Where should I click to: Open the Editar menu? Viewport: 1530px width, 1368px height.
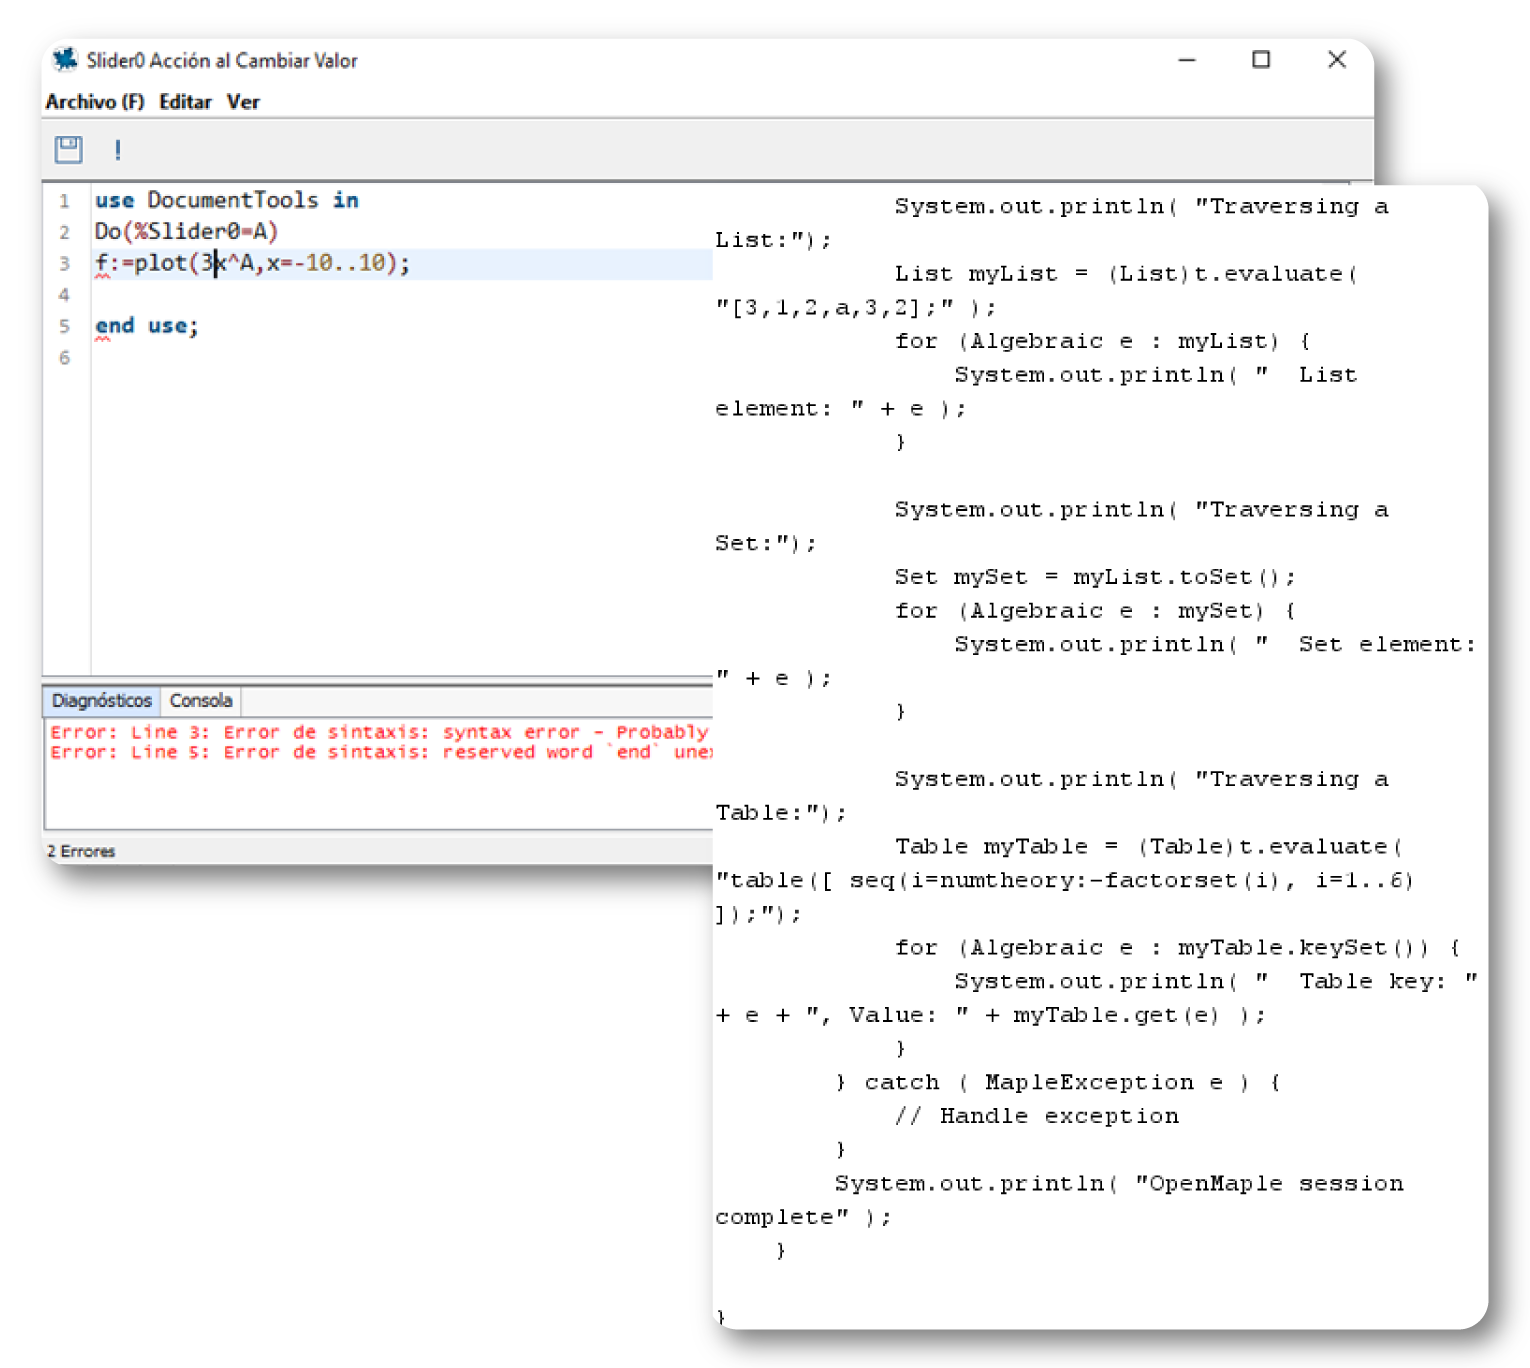185,102
